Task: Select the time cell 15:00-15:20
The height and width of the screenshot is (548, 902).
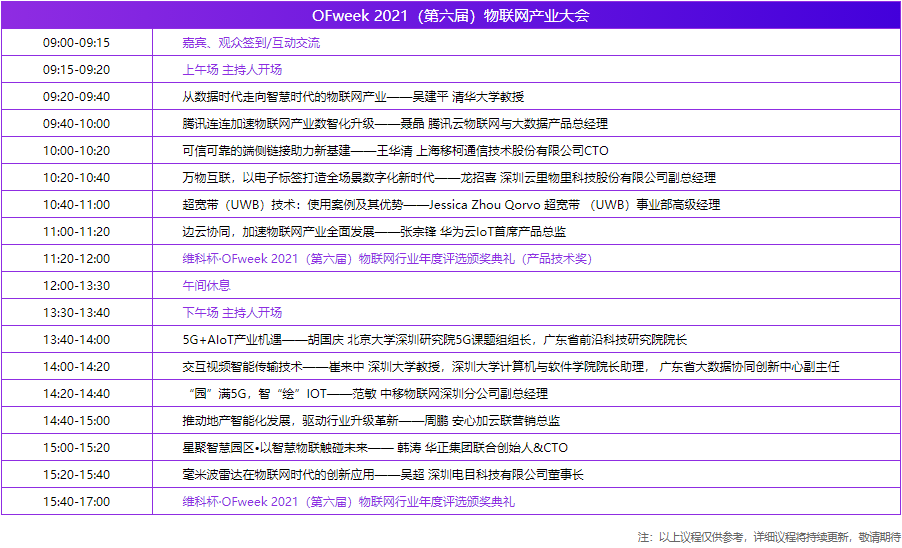Action: point(77,448)
